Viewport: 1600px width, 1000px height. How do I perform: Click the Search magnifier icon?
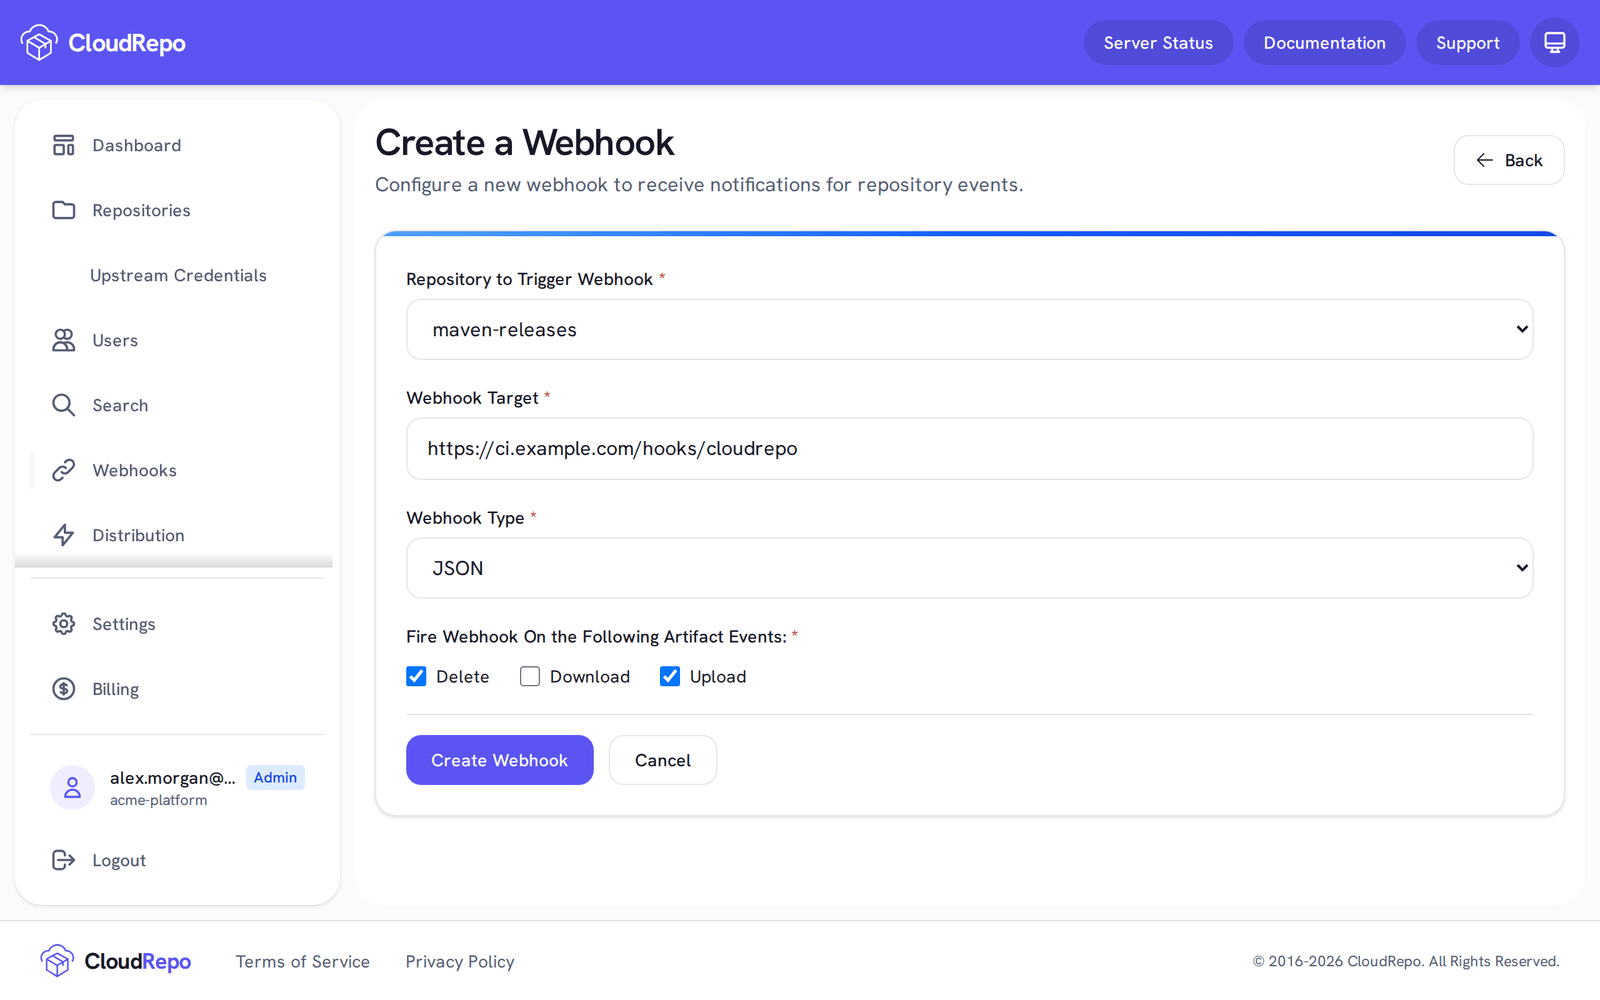tap(64, 405)
